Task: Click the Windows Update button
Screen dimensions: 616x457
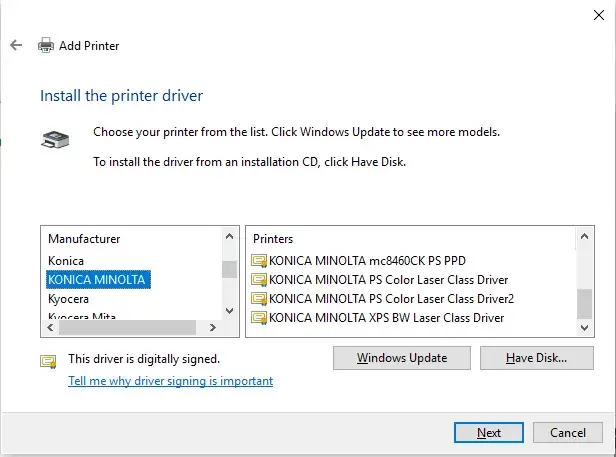Action: (x=402, y=358)
